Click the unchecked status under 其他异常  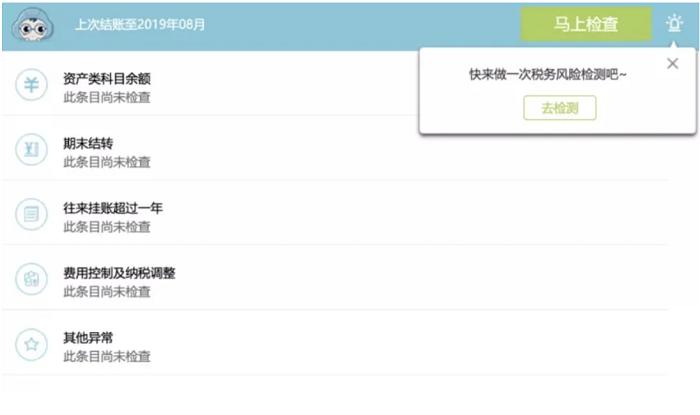pyautogui.click(x=107, y=357)
